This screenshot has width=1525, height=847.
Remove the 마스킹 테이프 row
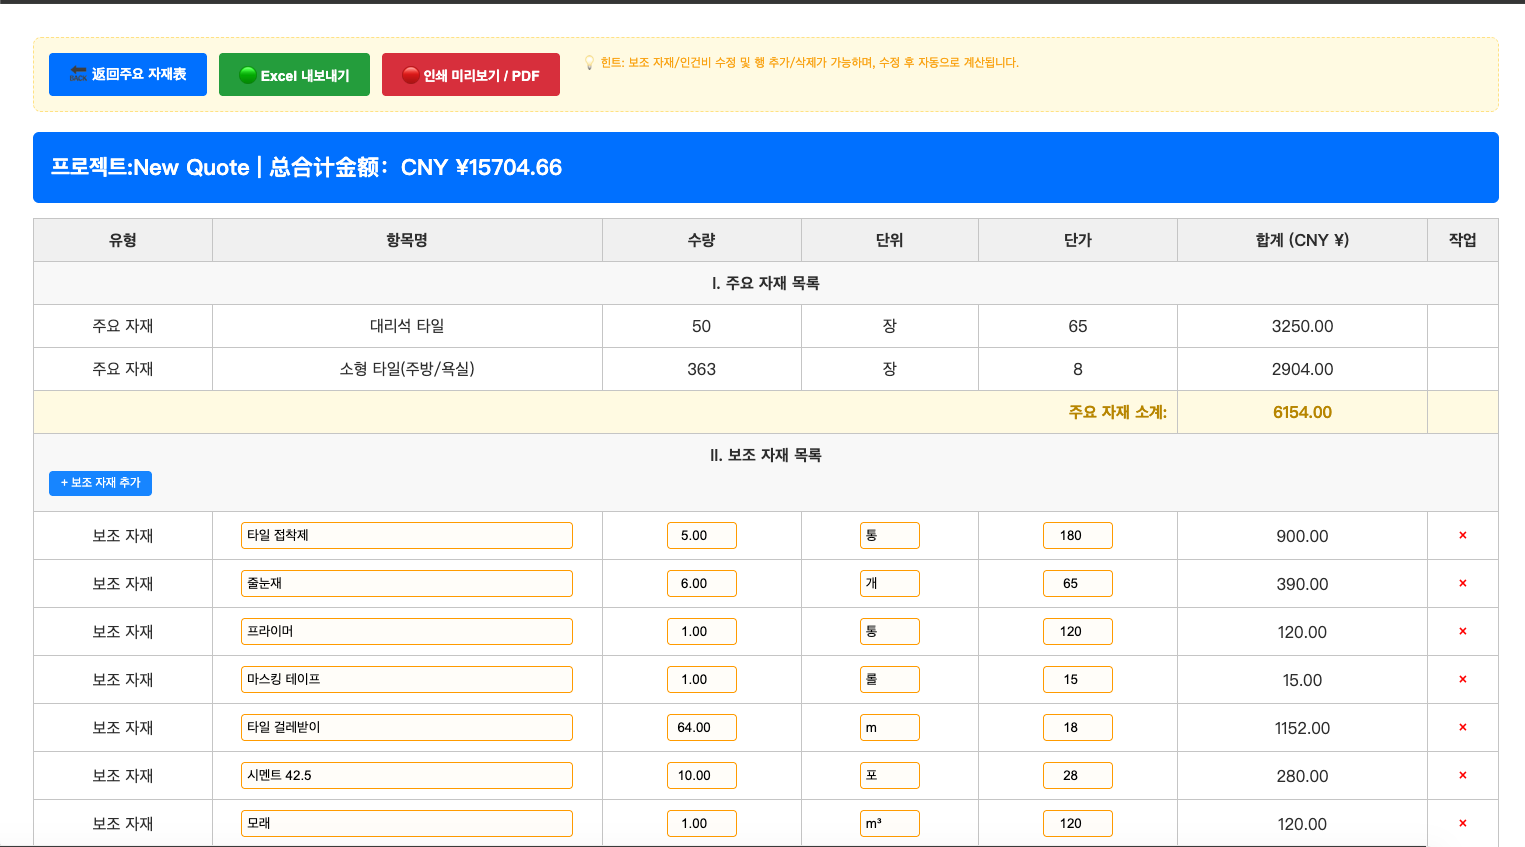coord(1462,679)
